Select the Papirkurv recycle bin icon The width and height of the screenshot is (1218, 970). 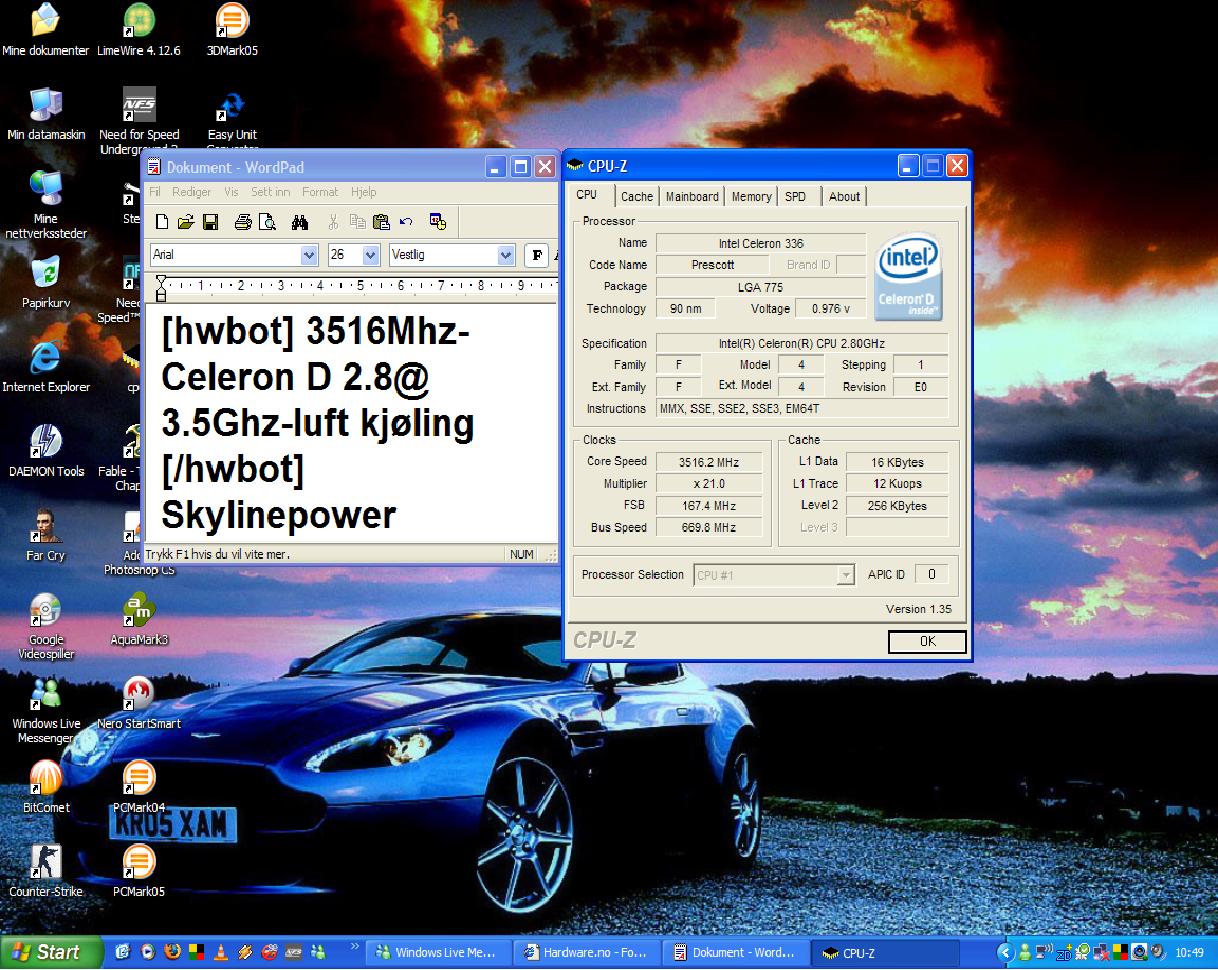coord(46,283)
